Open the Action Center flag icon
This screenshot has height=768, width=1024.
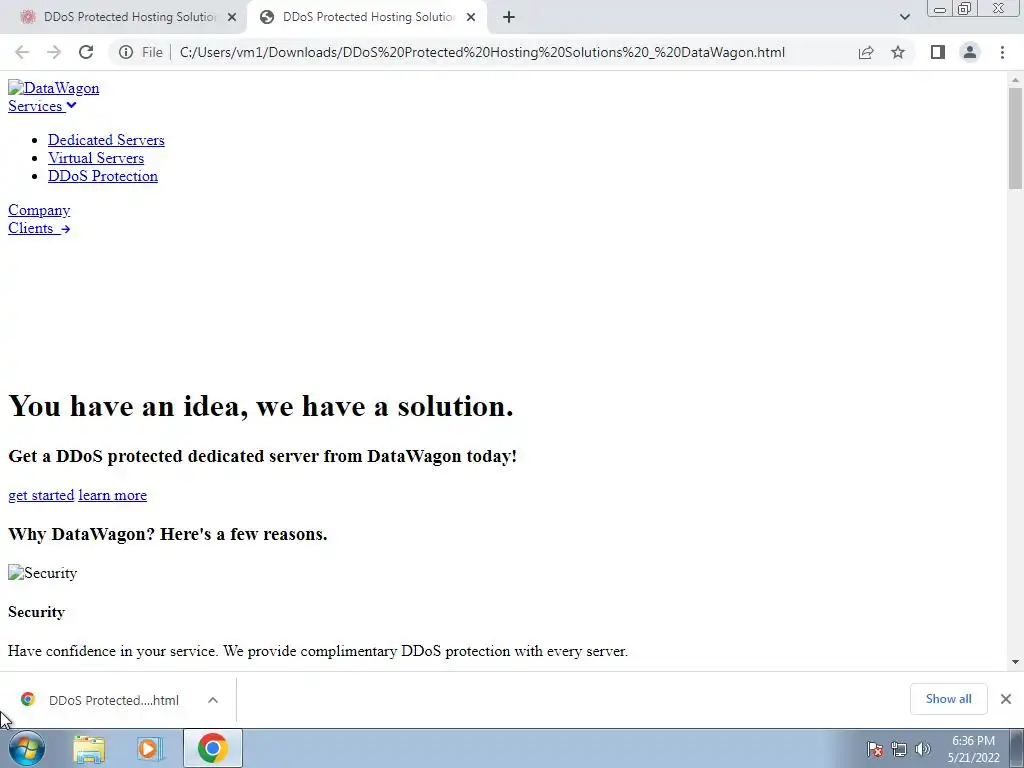(x=874, y=749)
